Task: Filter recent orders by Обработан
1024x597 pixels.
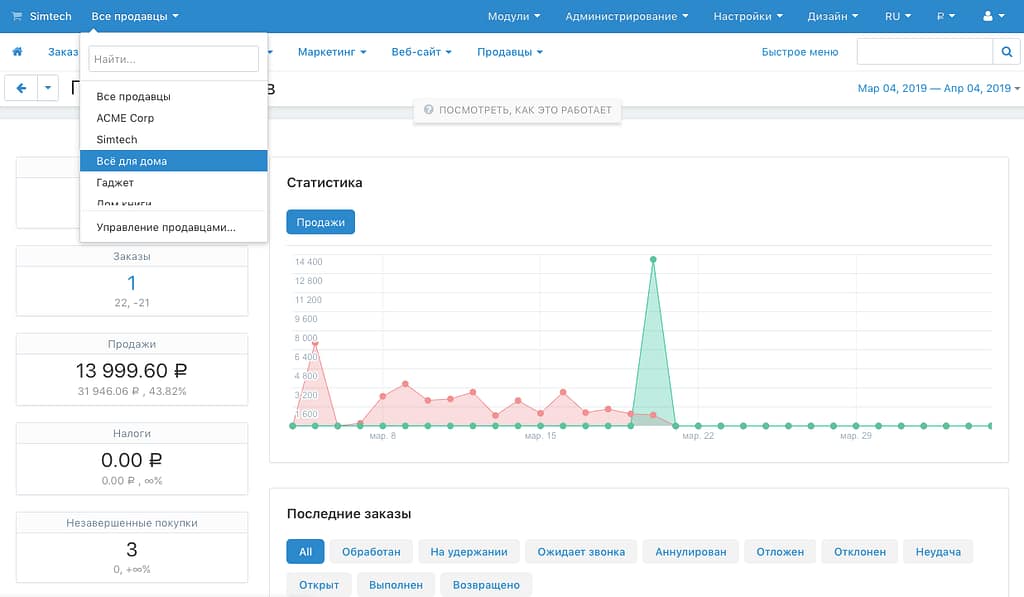Action: coord(370,551)
